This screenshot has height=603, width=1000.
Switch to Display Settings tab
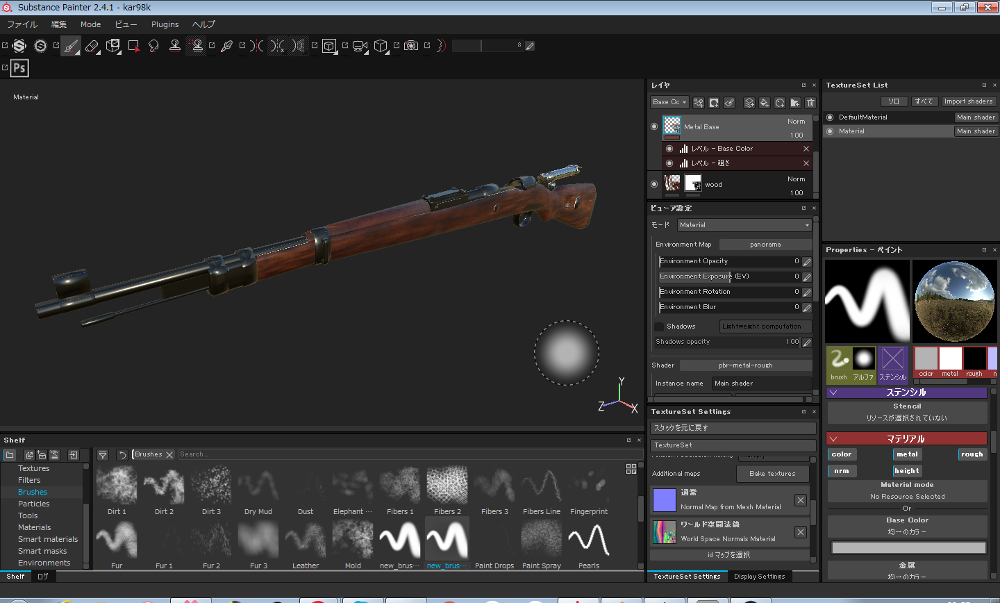(x=759, y=576)
